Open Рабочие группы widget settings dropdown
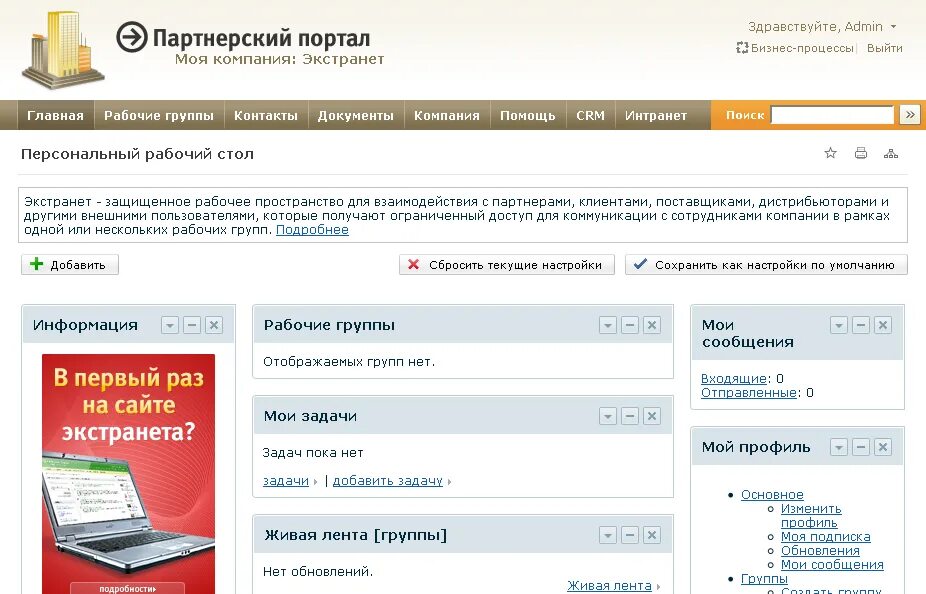 pyautogui.click(x=608, y=325)
